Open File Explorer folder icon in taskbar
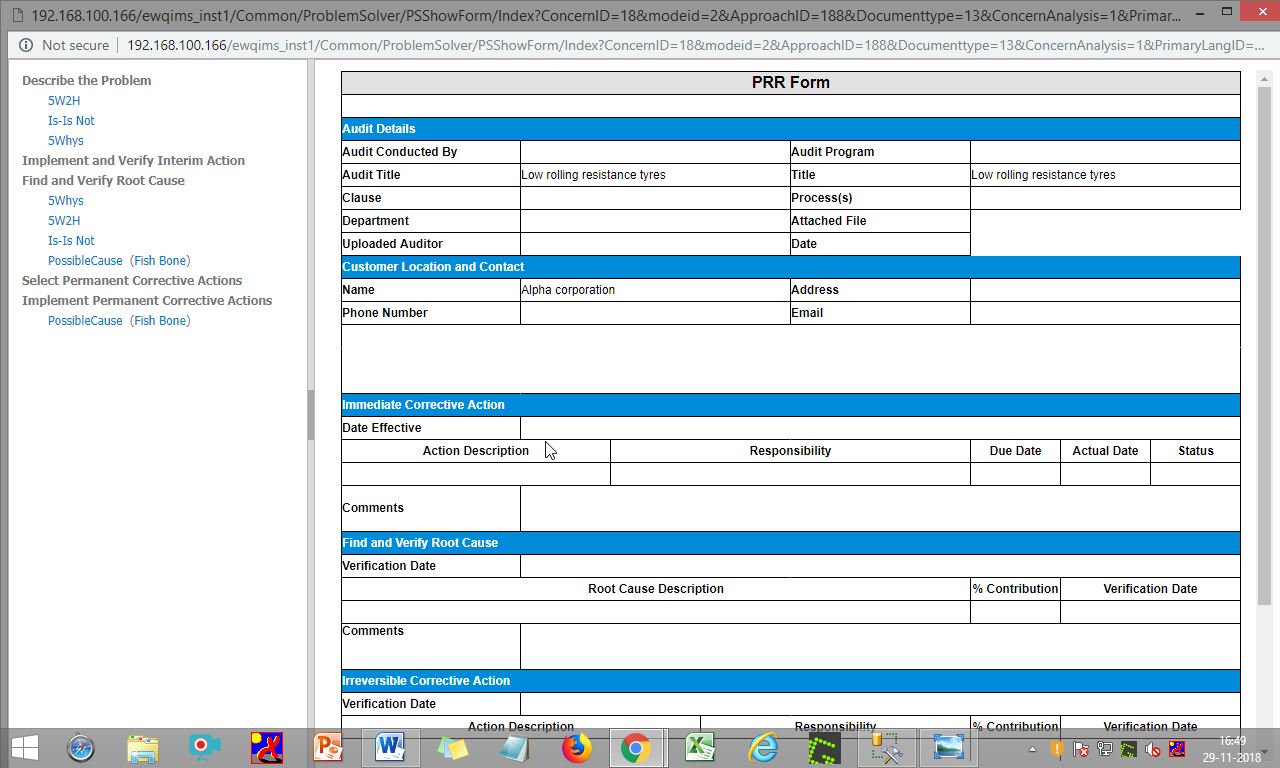This screenshot has width=1280, height=768. click(x=143, y=747)
